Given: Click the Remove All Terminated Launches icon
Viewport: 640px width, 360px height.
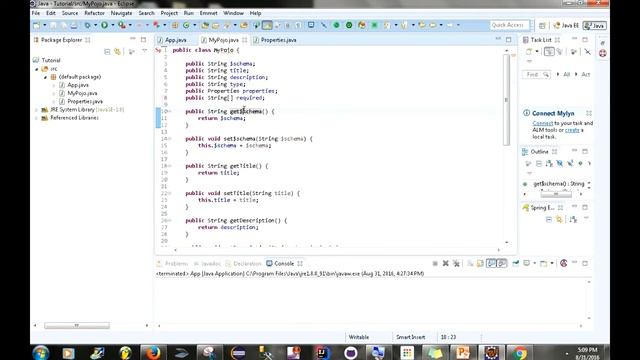Looking at the screenshot, I should 456,264.
